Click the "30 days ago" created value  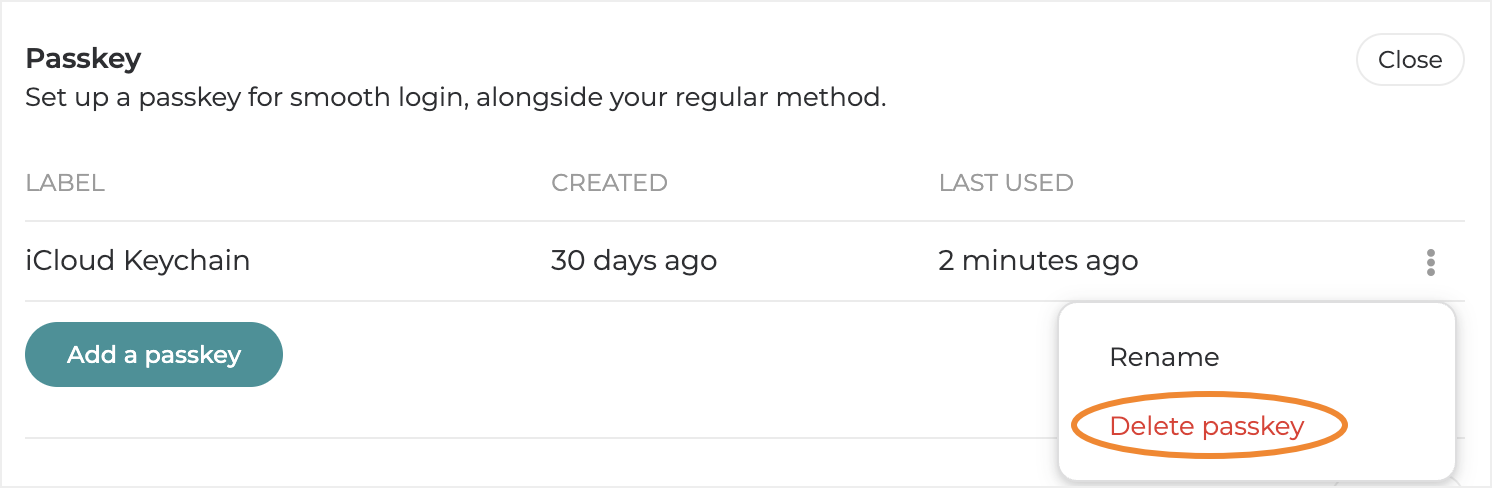pos(634,261)
